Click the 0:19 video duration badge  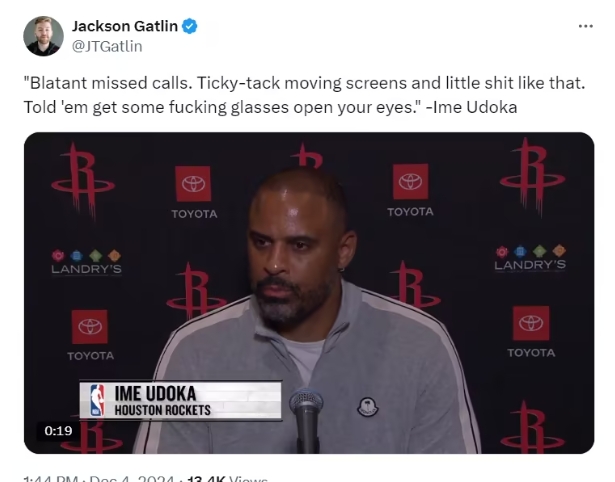58,431
